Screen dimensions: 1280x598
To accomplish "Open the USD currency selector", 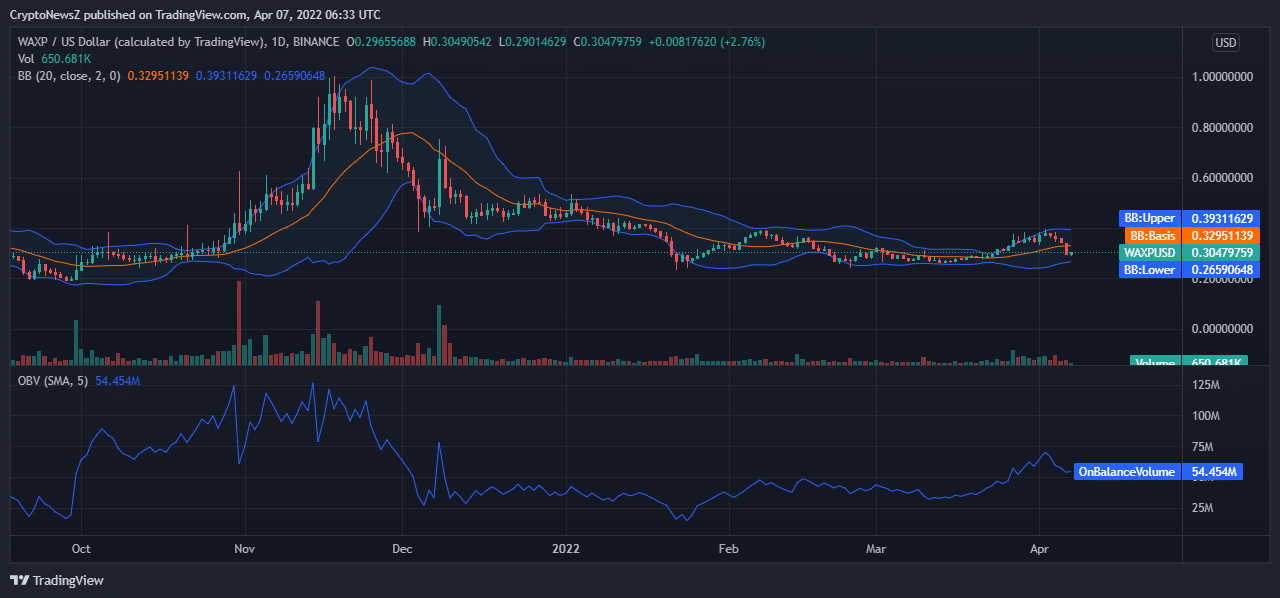I will click(x=1225, y=42).
